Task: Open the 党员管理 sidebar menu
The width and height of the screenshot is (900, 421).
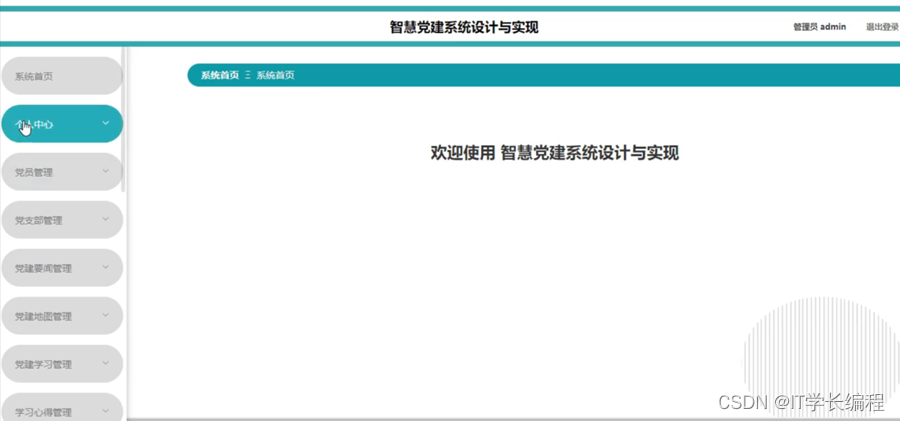Action: coord(62,172)
